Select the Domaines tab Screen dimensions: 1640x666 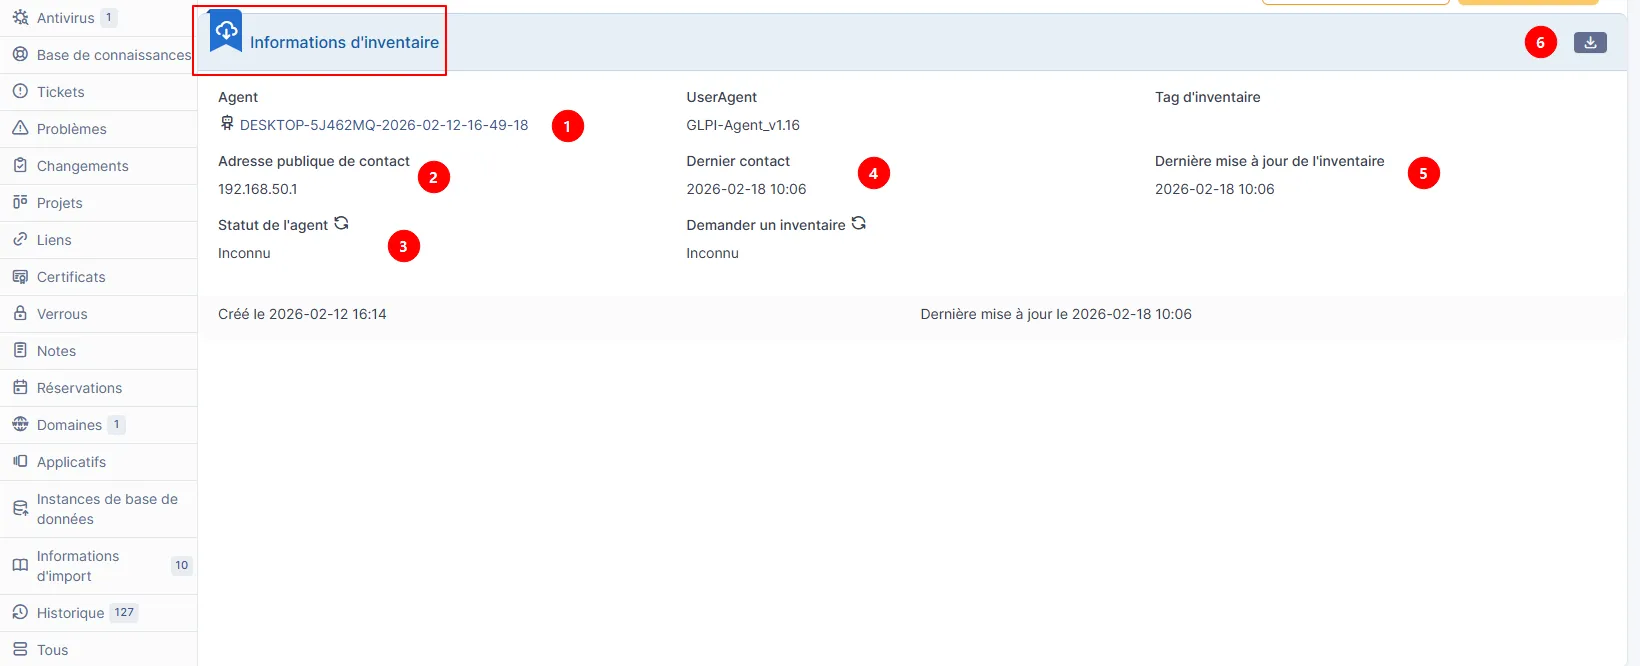[x=98, y=425]
